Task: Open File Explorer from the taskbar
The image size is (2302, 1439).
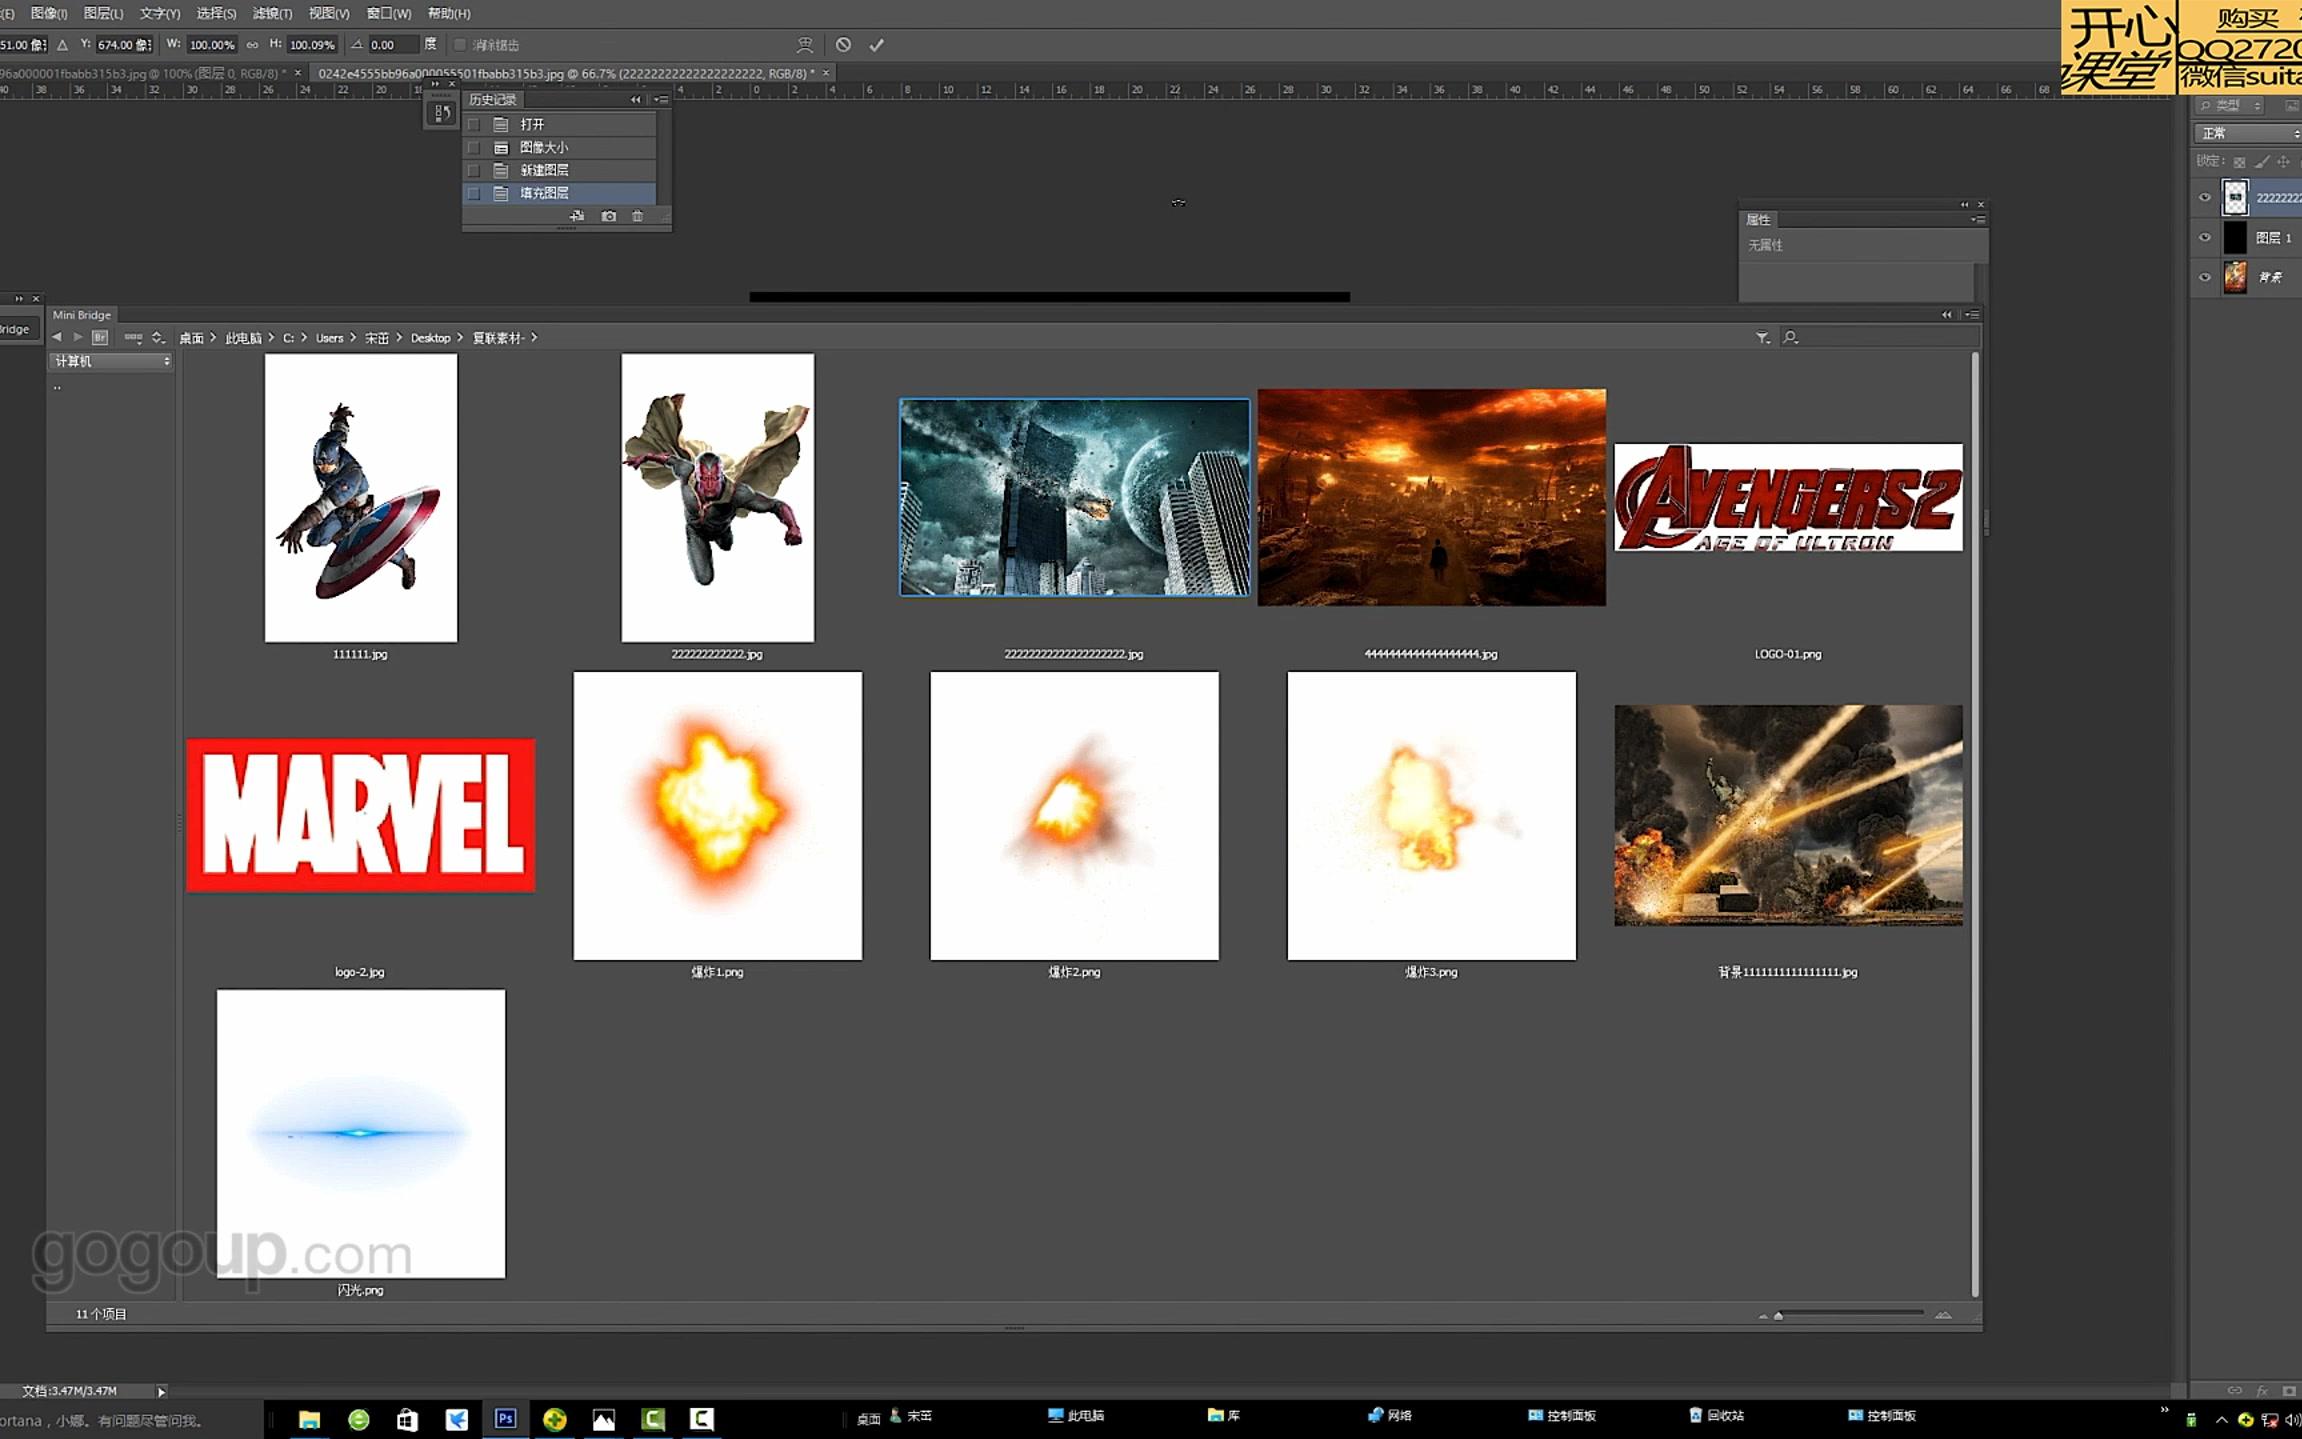Action: [309, 1419]
